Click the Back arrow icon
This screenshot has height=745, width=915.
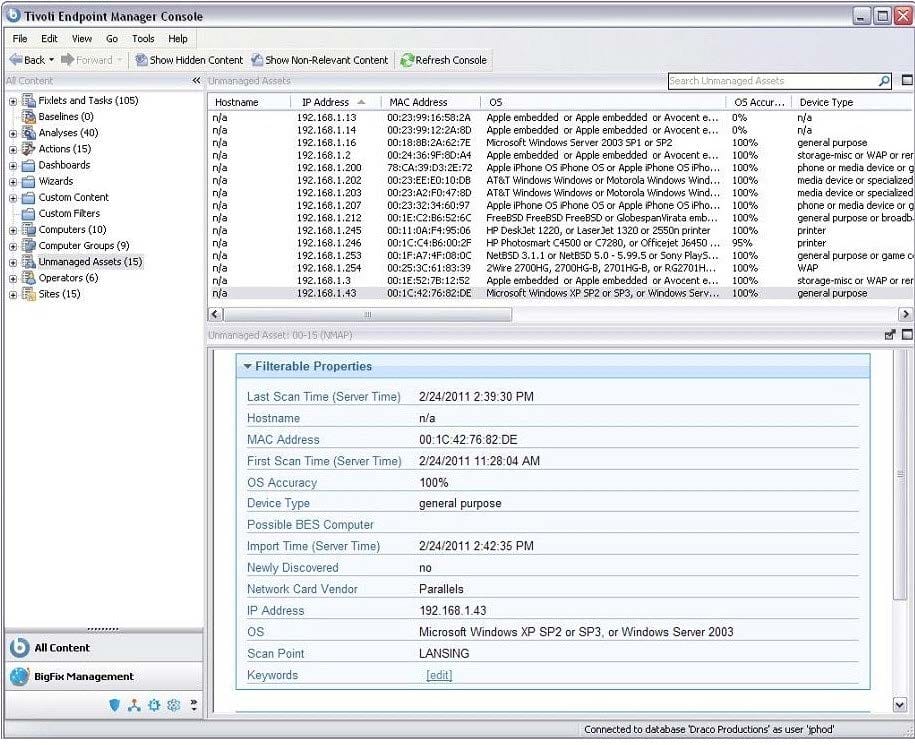click(x=16, y=60)
